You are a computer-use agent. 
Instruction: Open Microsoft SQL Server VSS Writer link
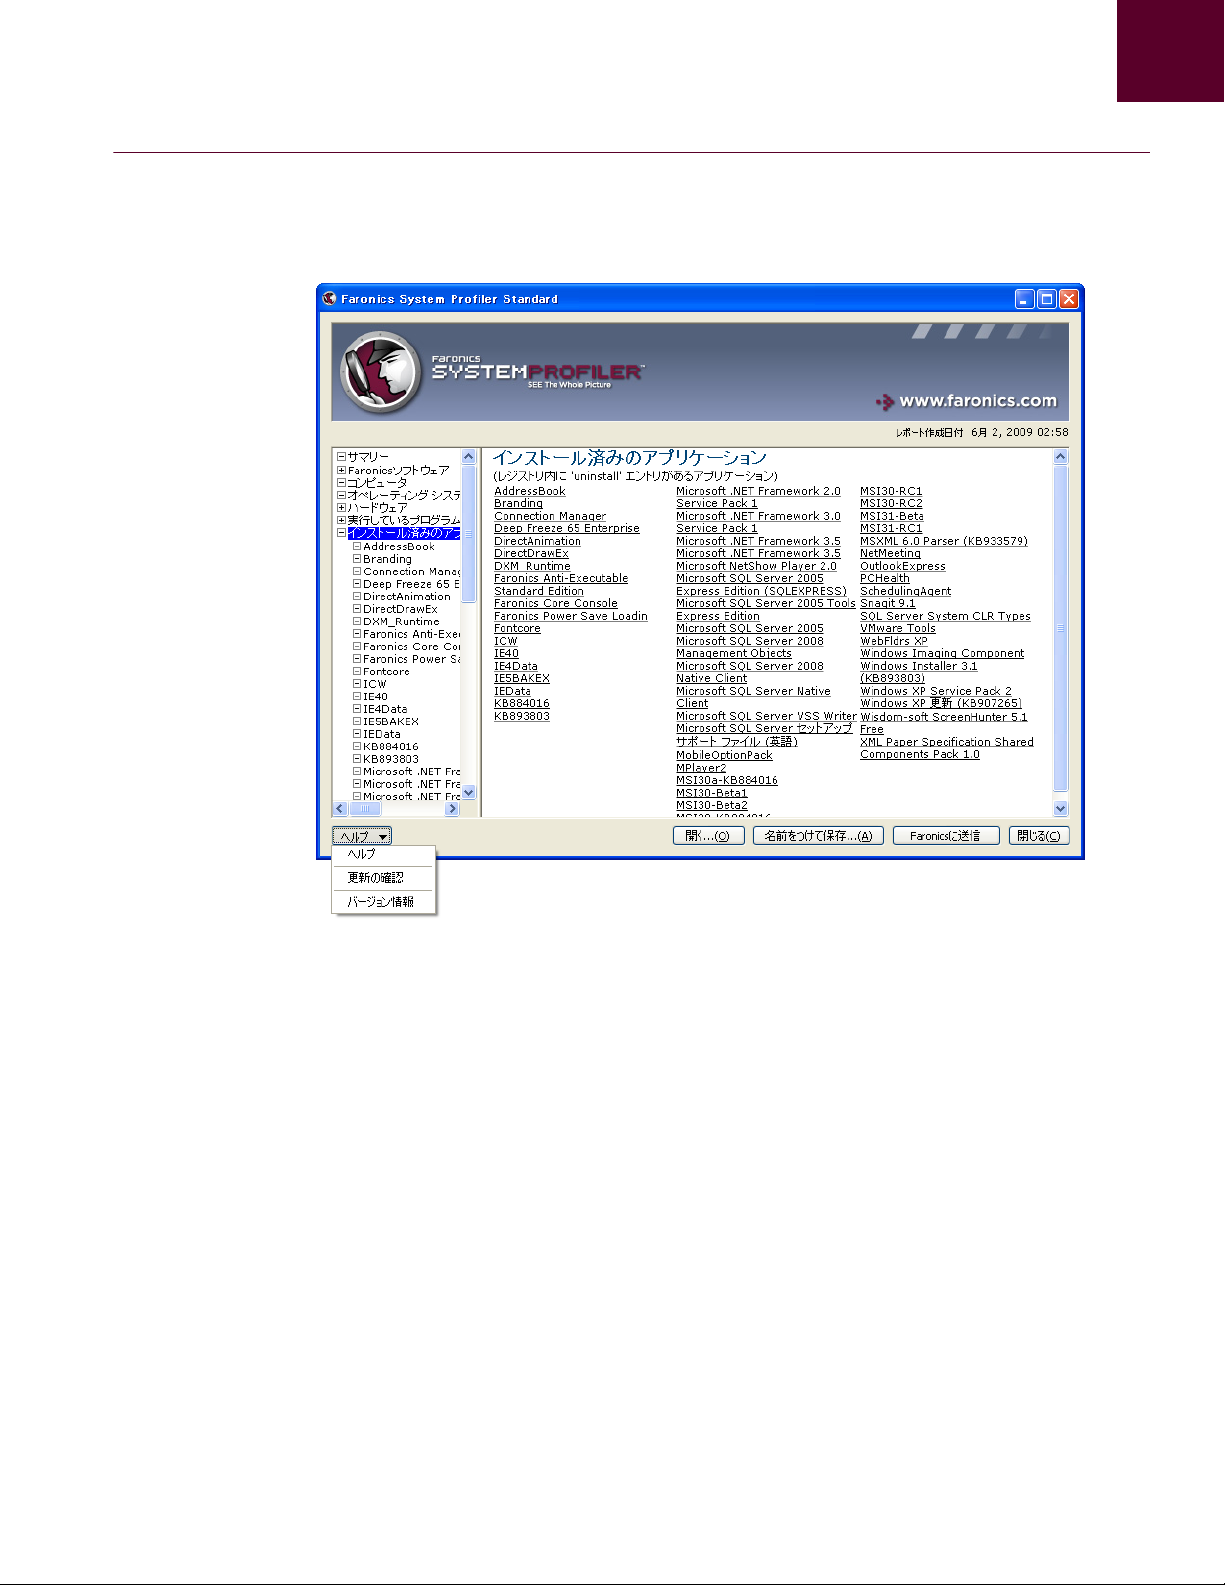(766, 716)
